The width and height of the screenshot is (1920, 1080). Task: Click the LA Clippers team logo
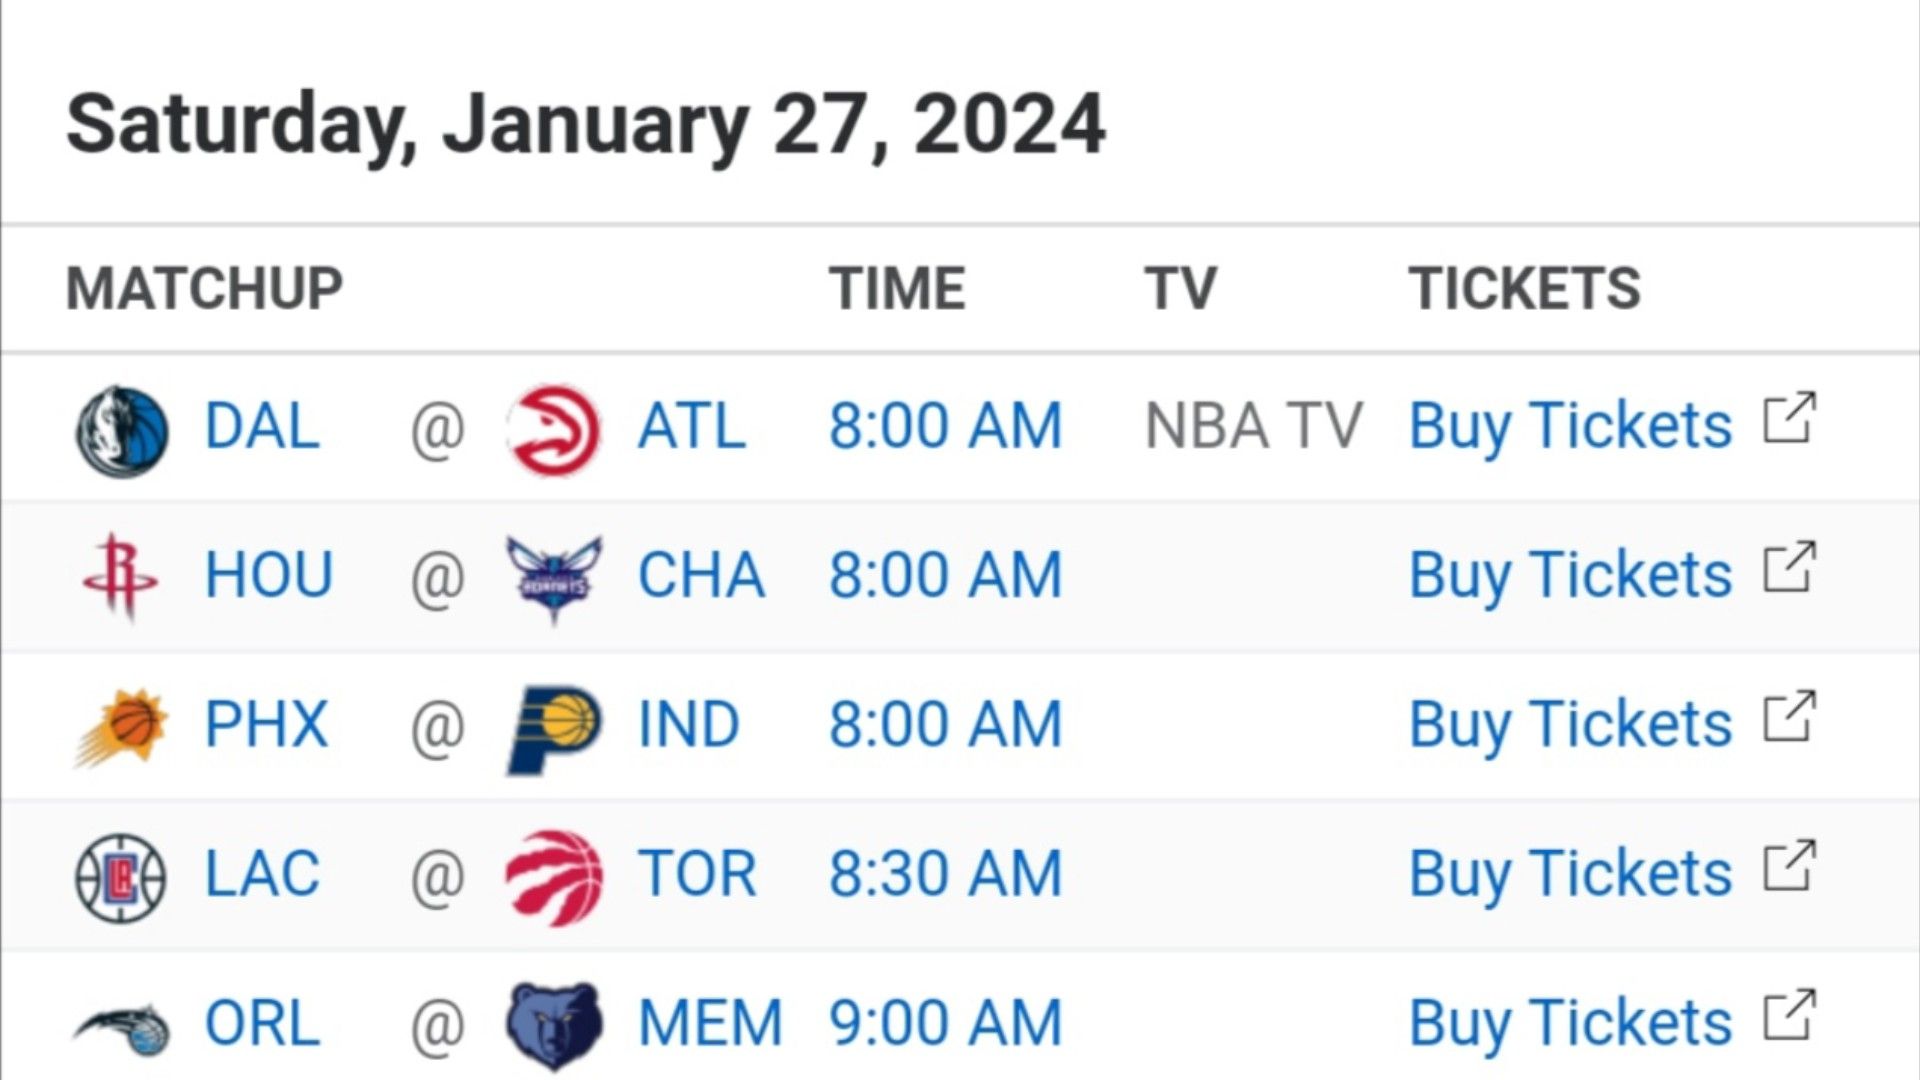point(121,878)
